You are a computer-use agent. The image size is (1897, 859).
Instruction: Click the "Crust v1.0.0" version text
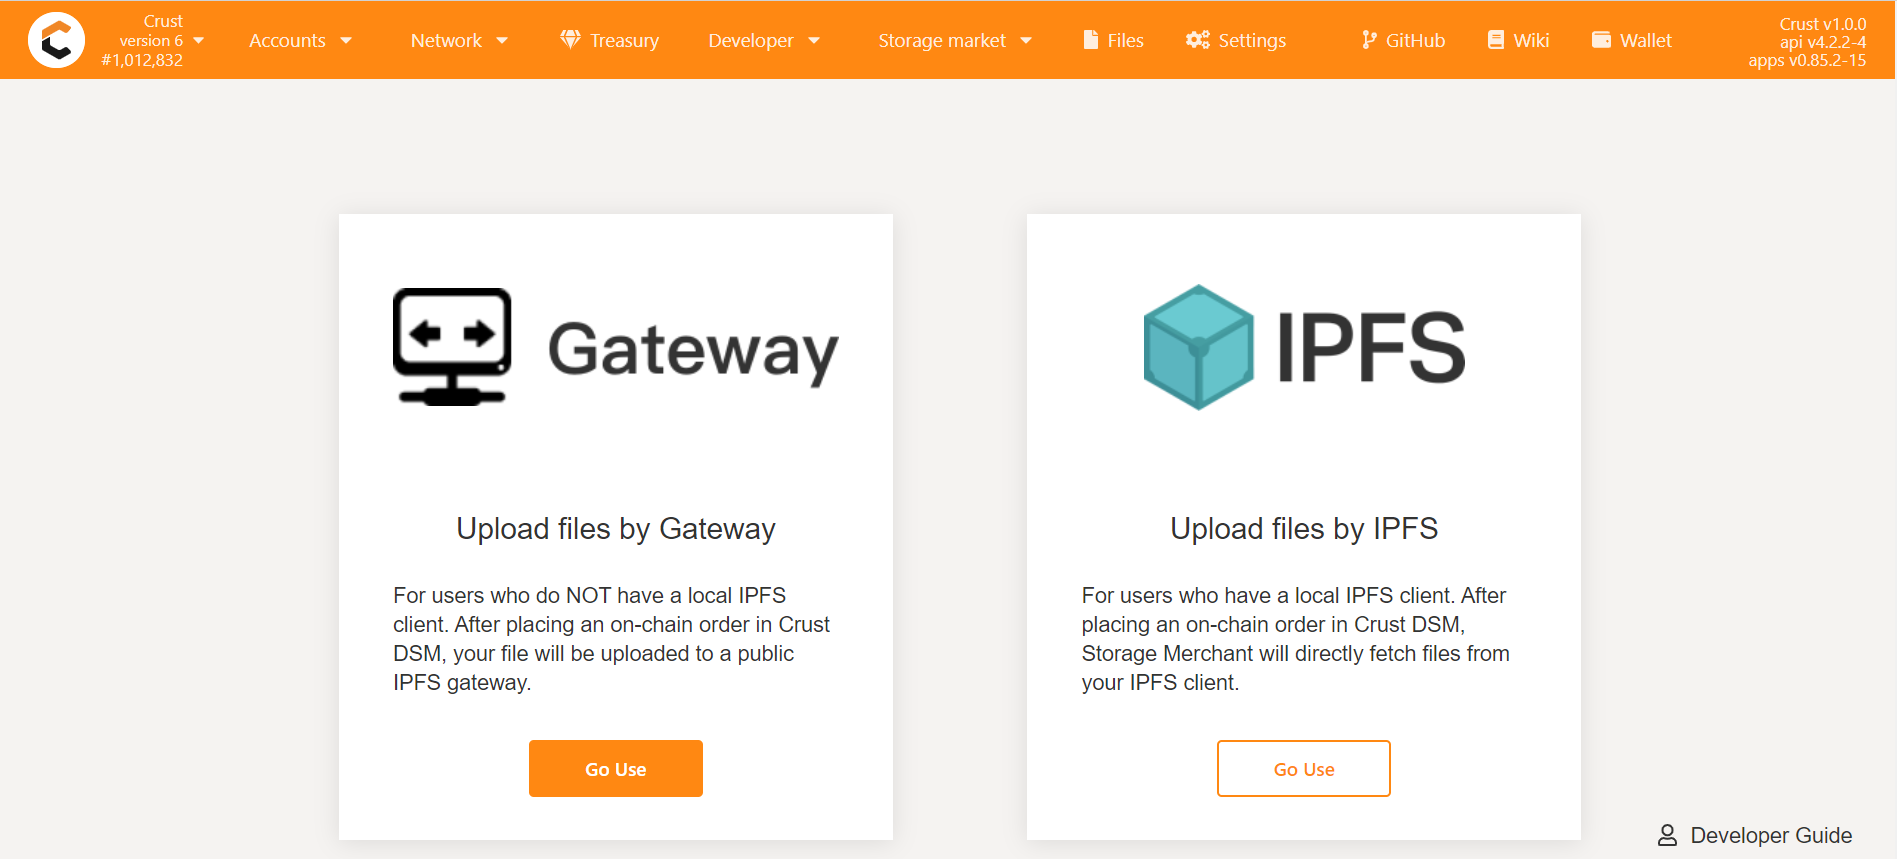1822,24
